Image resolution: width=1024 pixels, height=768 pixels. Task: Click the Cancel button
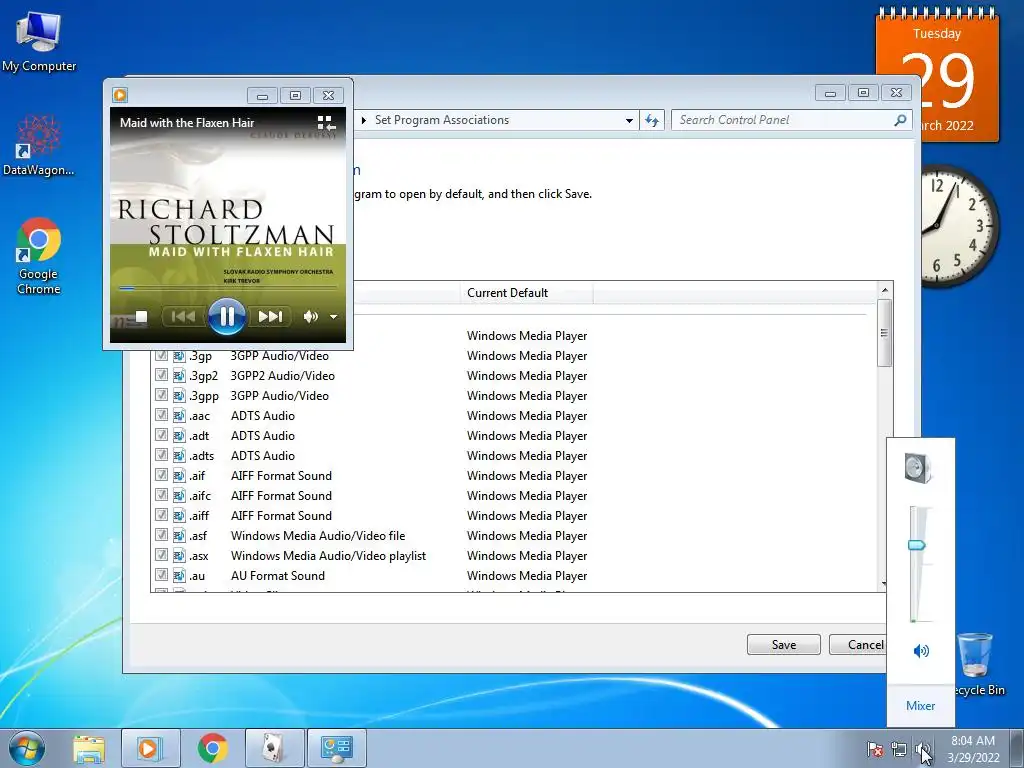tap(858, 645)
